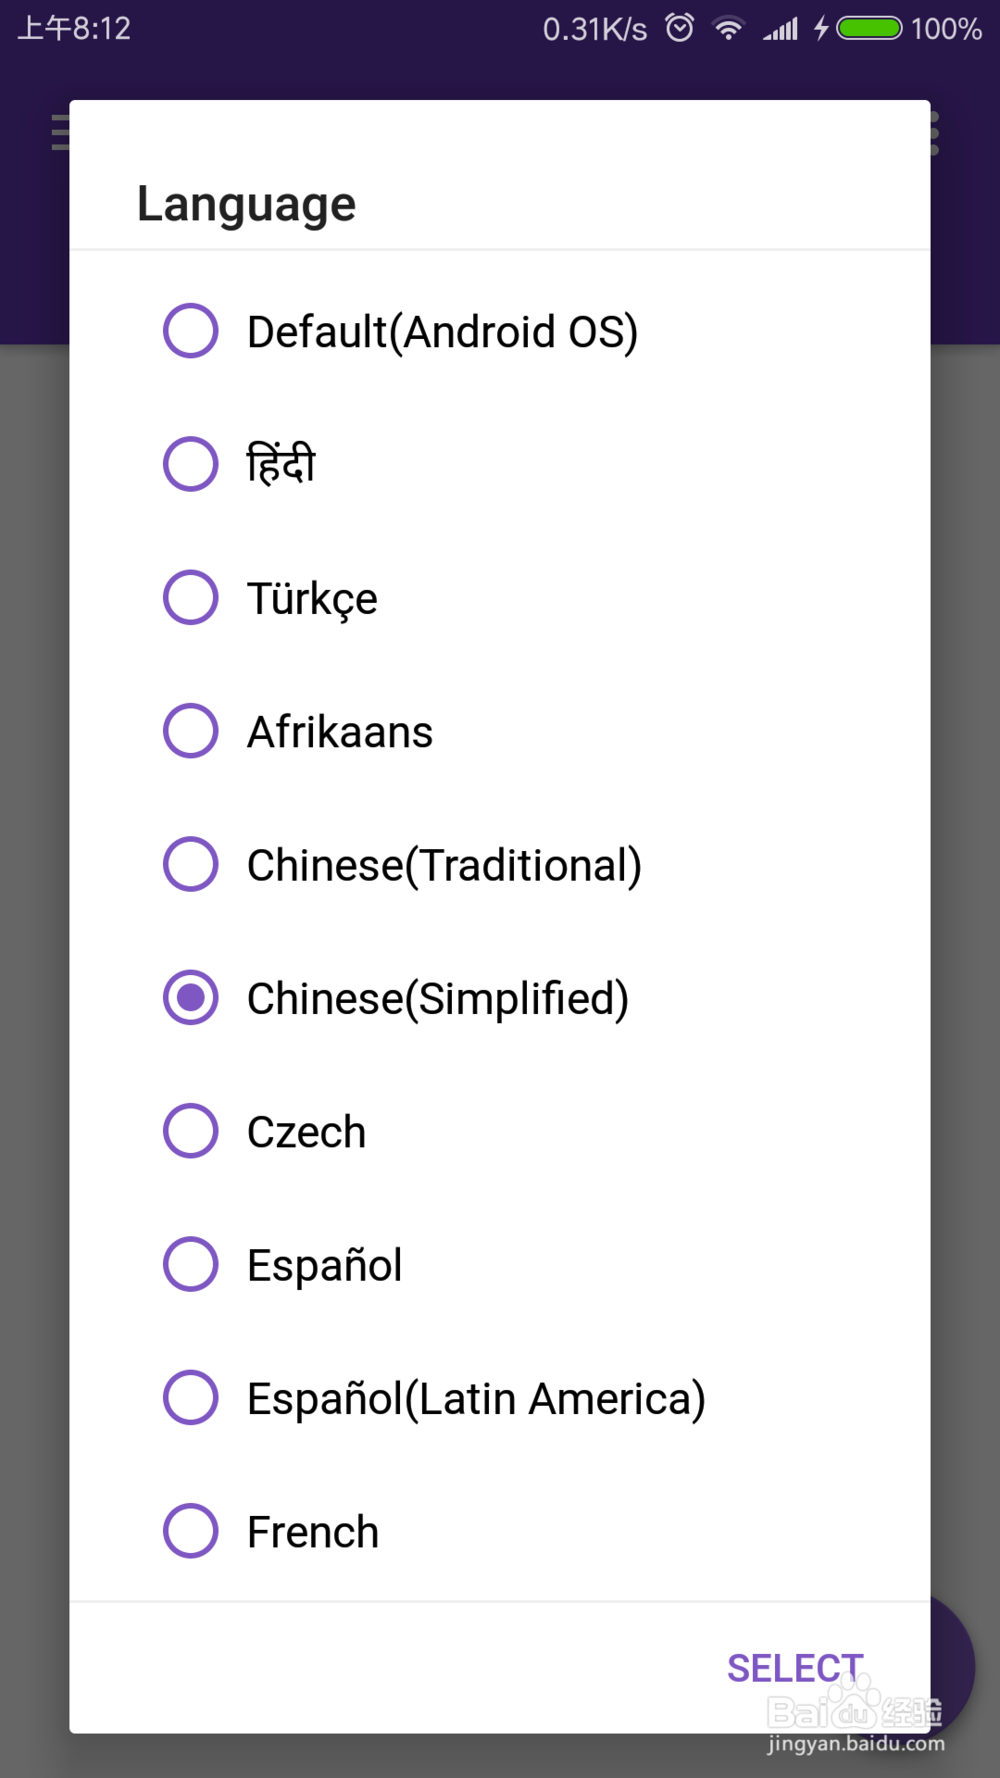Tap the French language label text
Screen dimensions: 1000x1778
(313, 1532)
